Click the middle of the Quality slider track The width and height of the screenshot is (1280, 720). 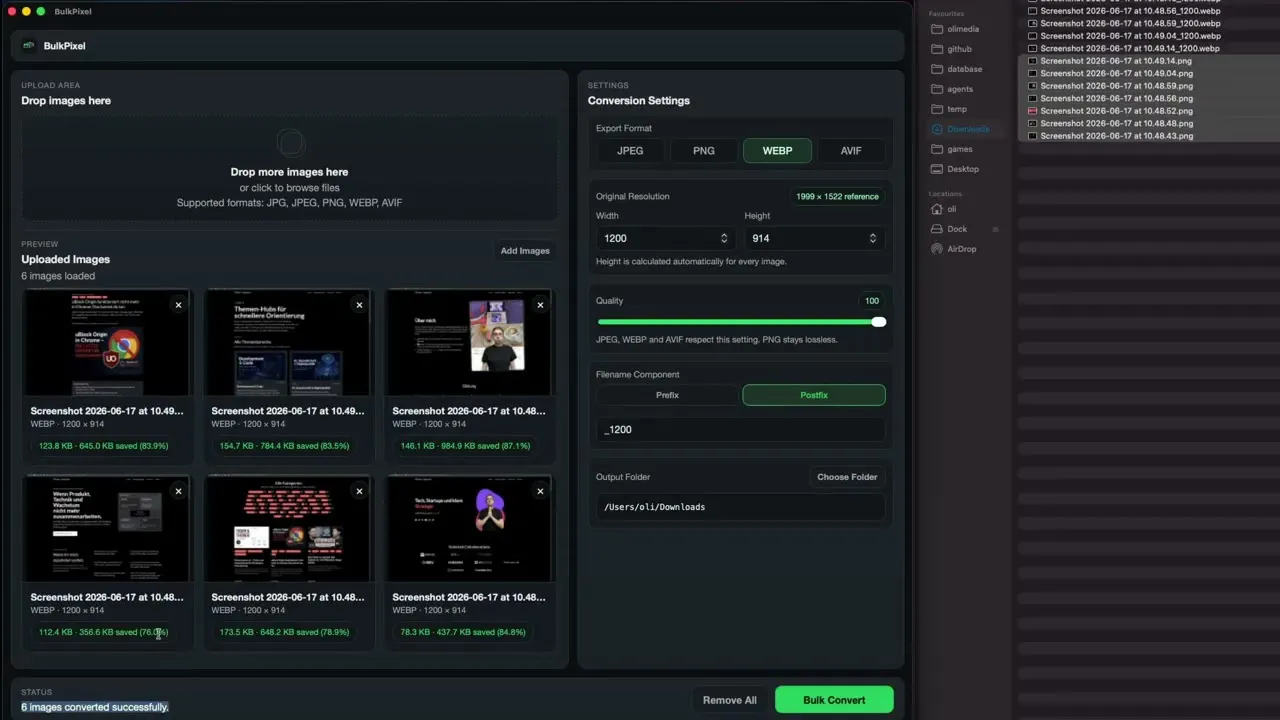click(x=741, y=322)
